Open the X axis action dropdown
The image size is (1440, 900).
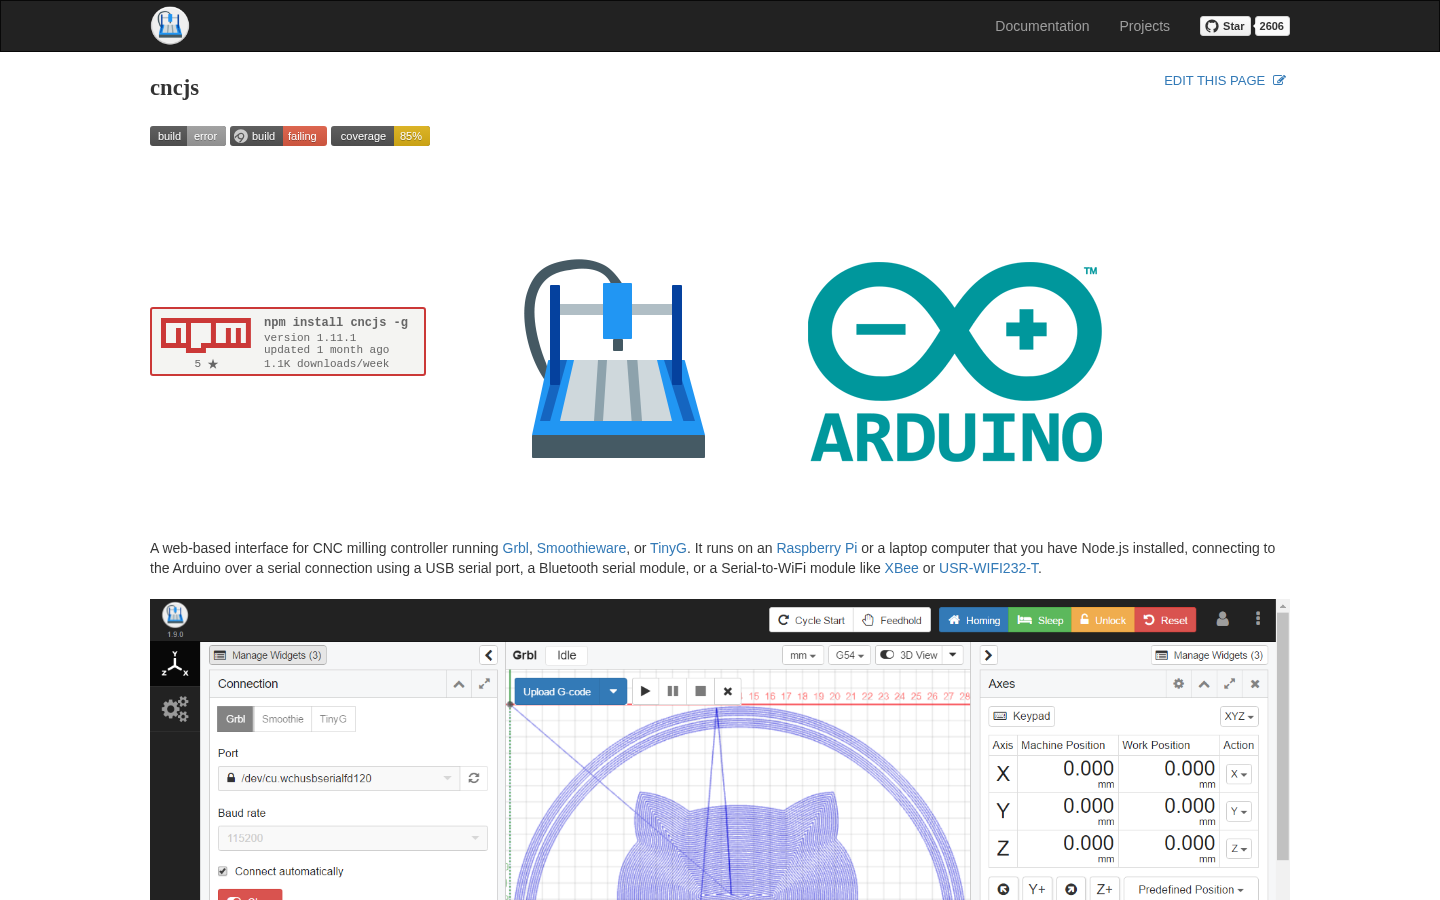[x=1239, y=774]
